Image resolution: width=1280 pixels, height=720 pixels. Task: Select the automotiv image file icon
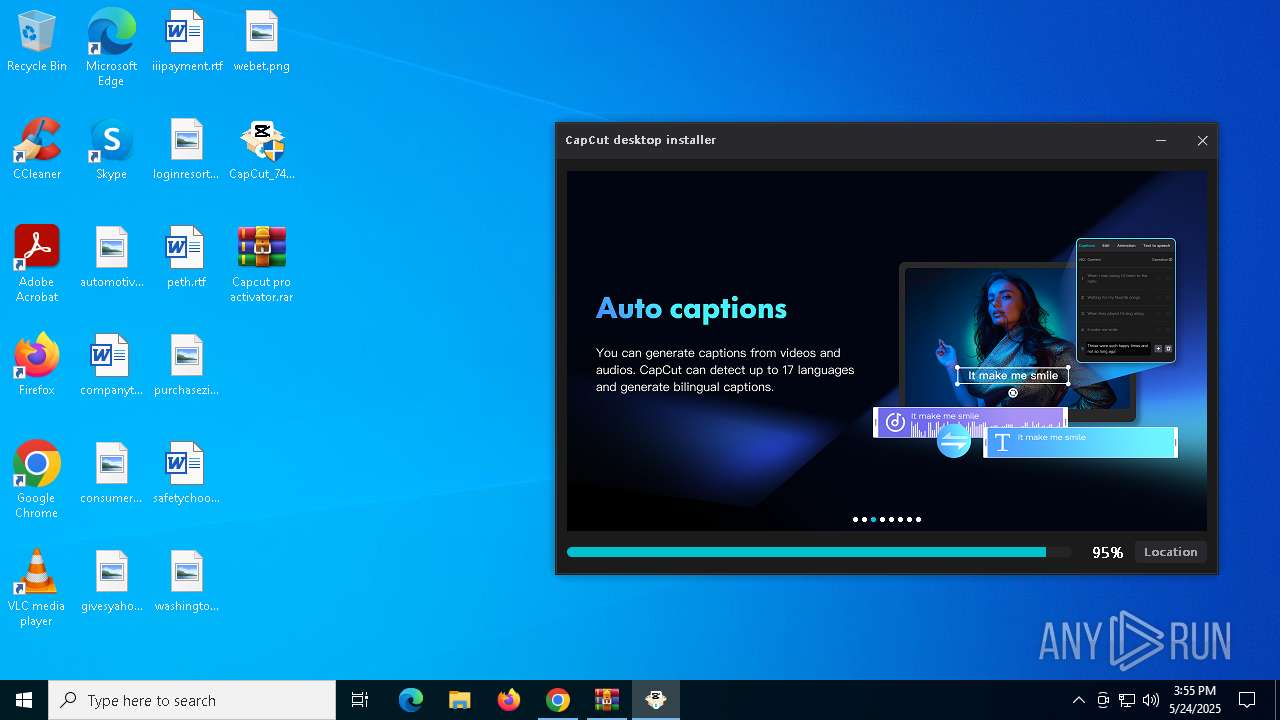(111, 257)
